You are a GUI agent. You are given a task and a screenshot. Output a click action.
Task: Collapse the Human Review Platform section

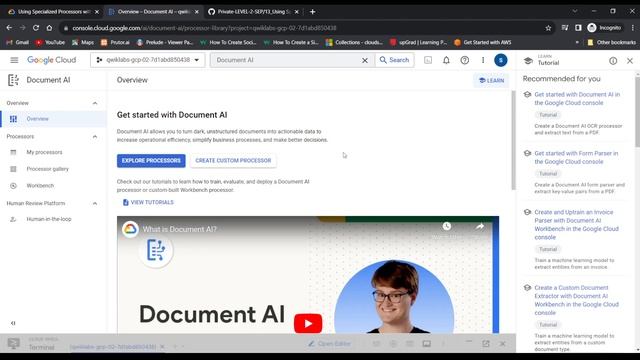pos(95,203)
